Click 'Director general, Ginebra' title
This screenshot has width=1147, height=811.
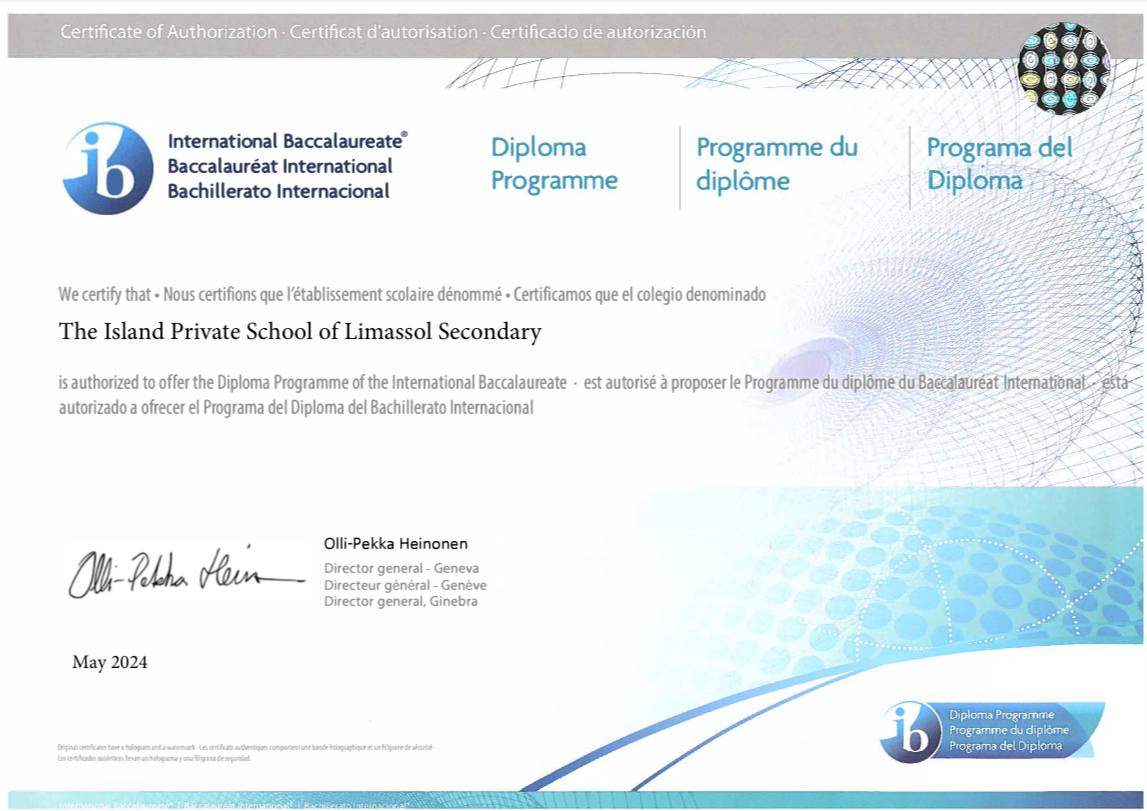click(x=401, y=602)
